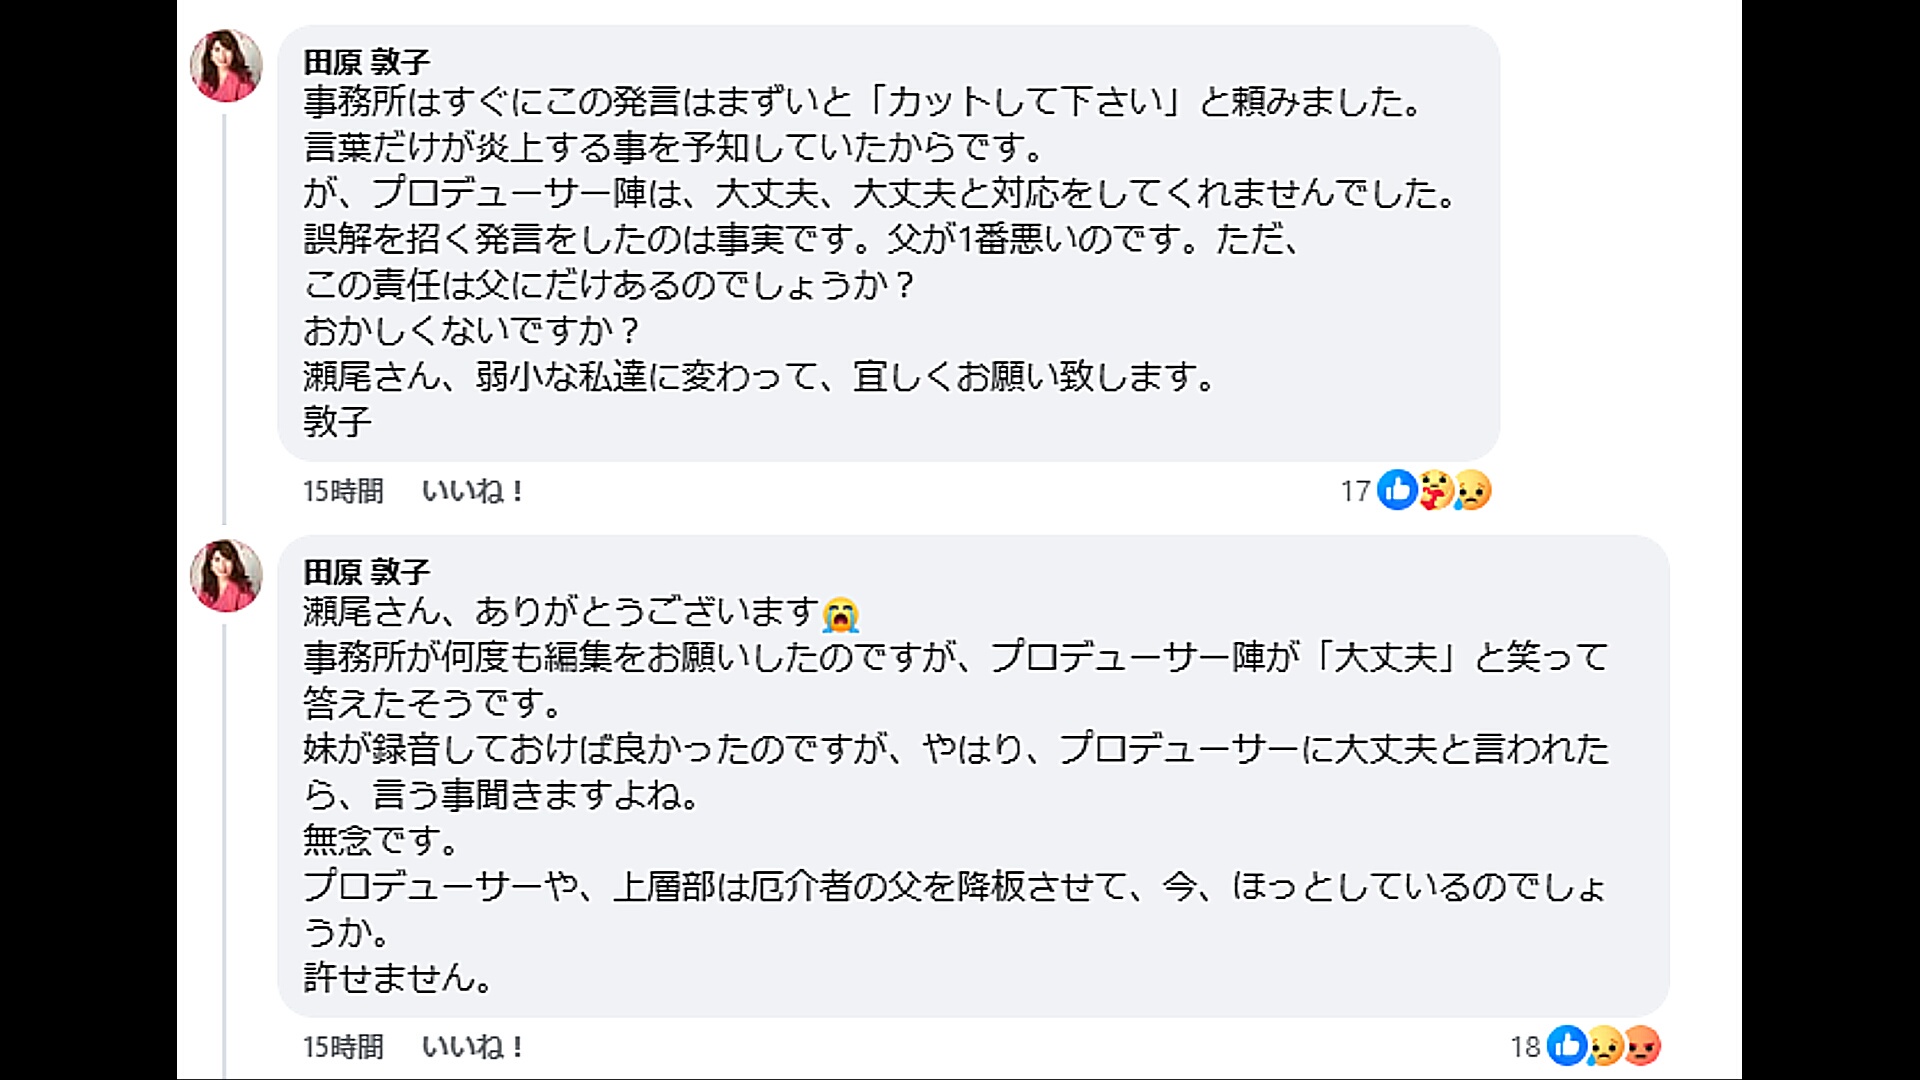Click the thumbs-up reaction icon on first comment
The image size is (1920, 1080).
(x=1397, y=490)
